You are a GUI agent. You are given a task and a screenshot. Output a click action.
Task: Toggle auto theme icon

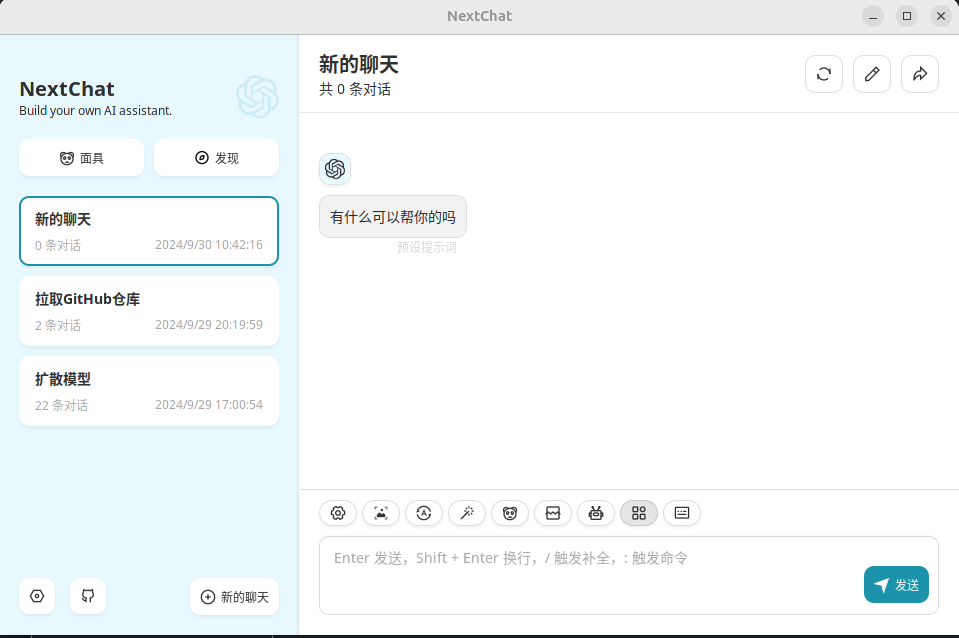pyautogui.click(x=424, y=513)
